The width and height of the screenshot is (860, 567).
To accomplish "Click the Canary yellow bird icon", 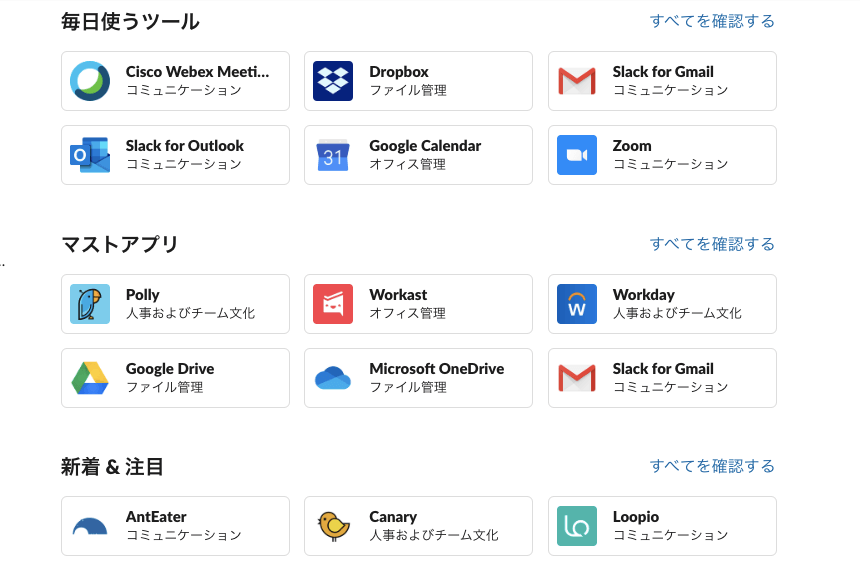I will [333, 526].
